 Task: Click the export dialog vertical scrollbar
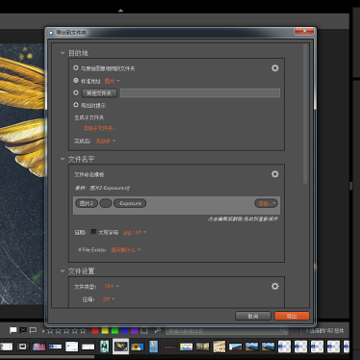pos(305,113)
